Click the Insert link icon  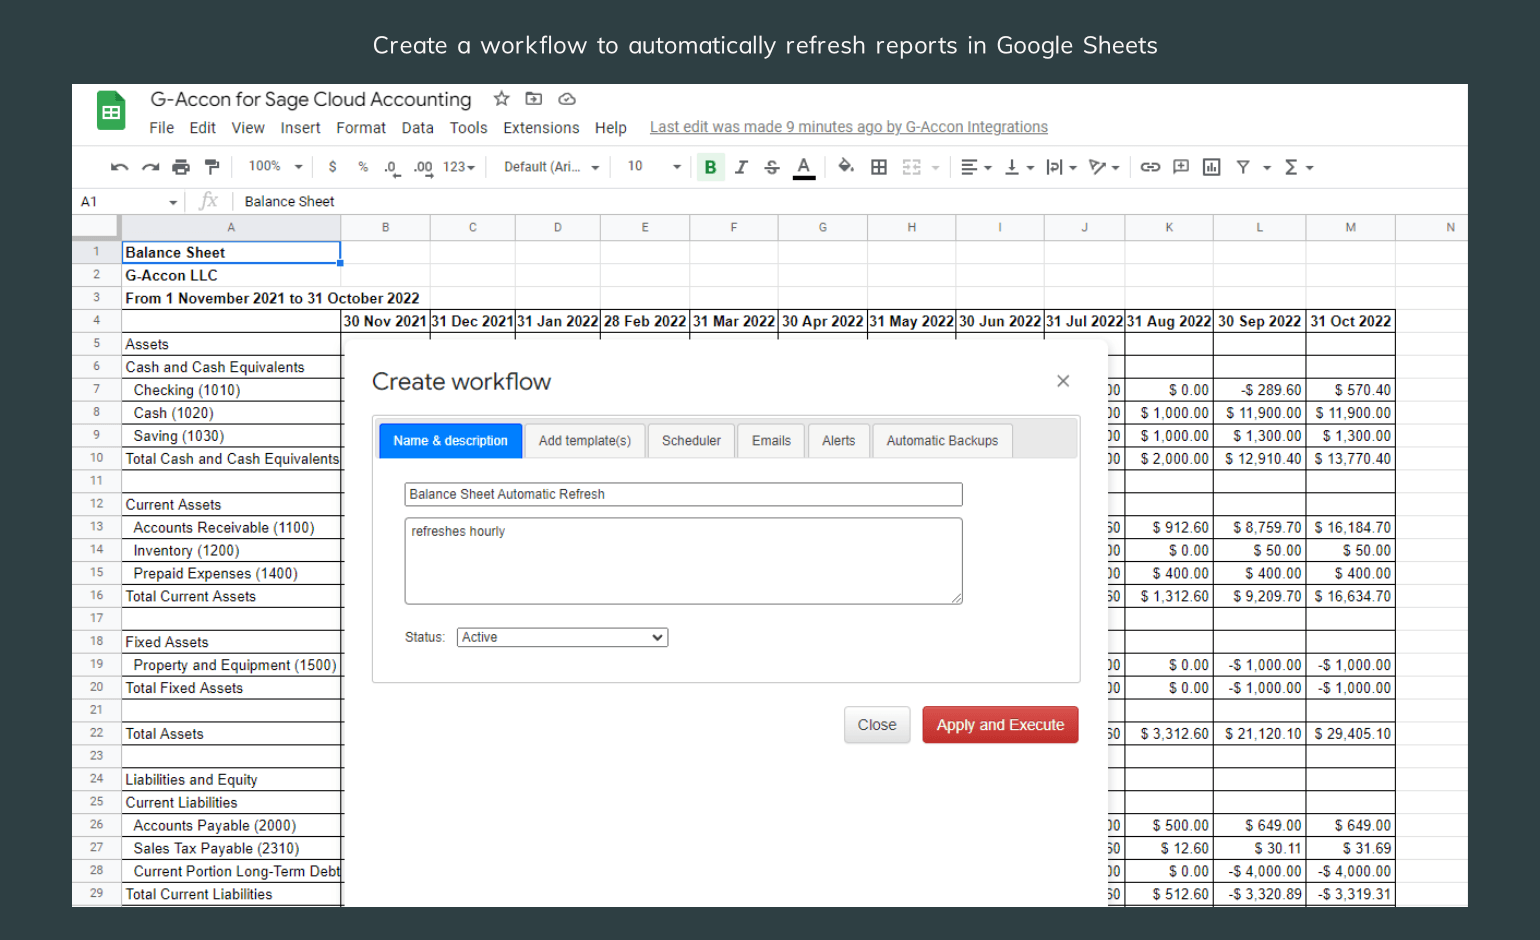pos(1150,167)
